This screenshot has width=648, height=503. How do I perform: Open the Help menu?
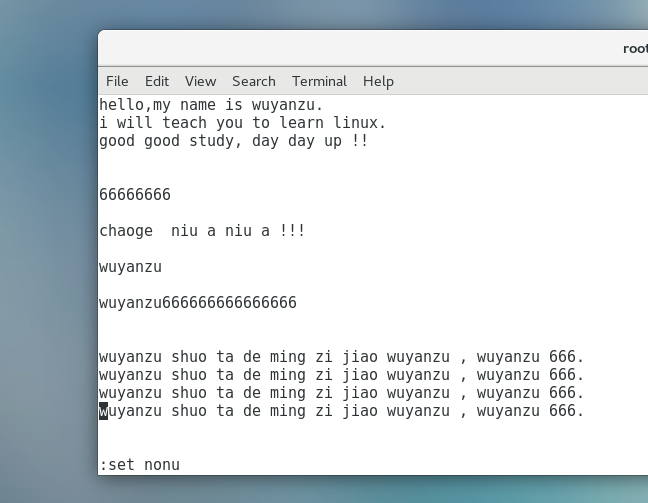point(378,81)
